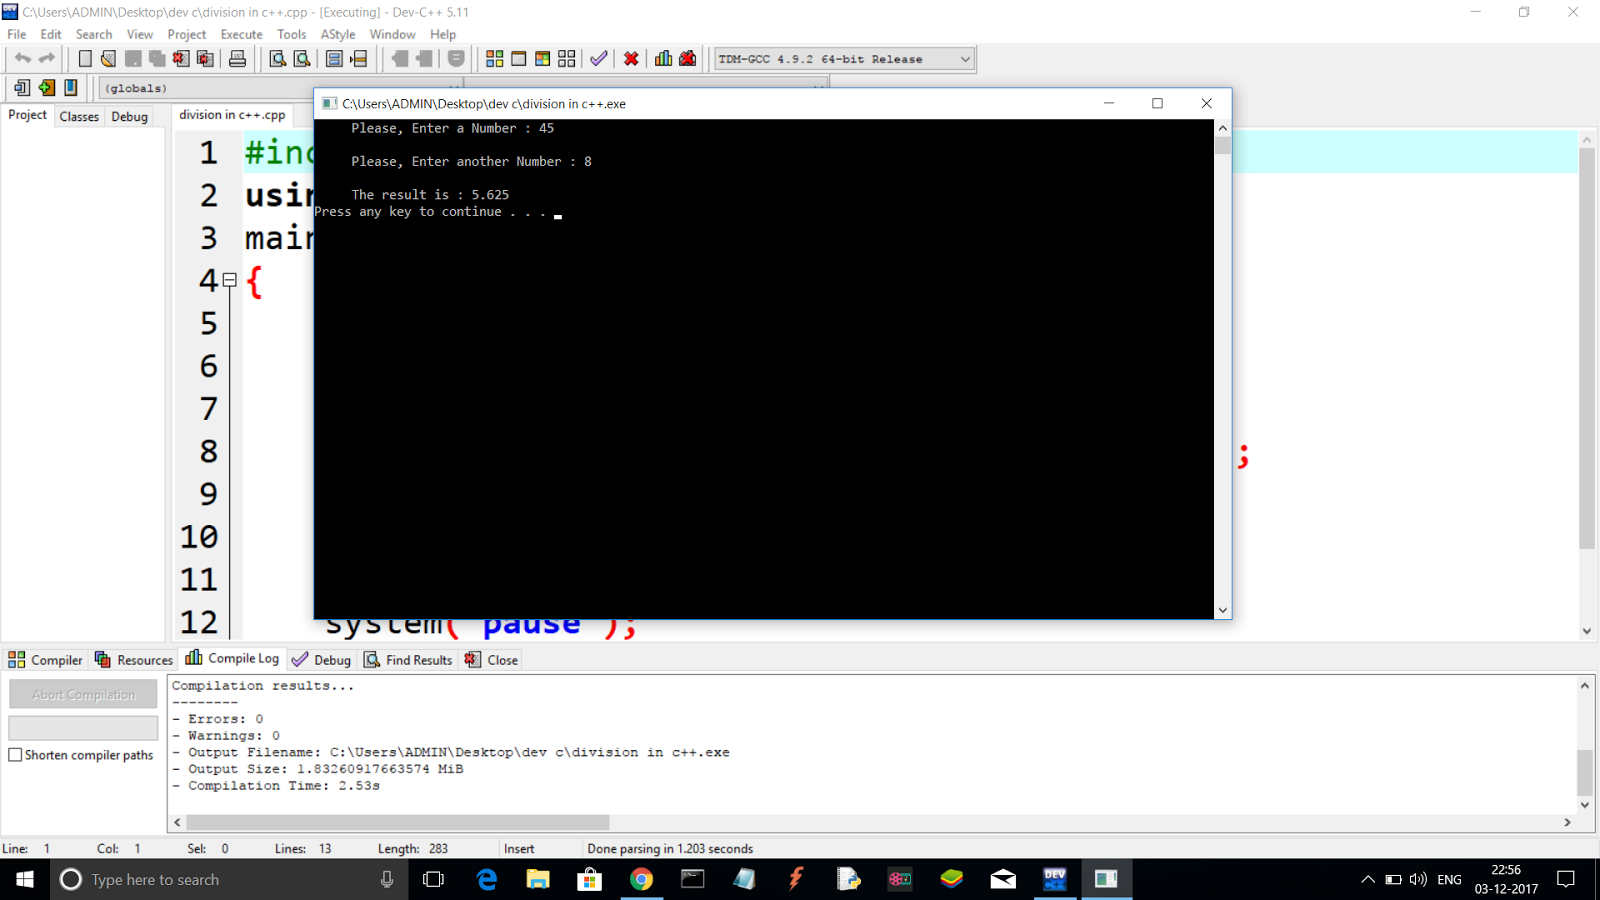Click the Print toolbar icon
Image resolution: width=1600 pixels, height=900 pixels.
click(237, 59)
